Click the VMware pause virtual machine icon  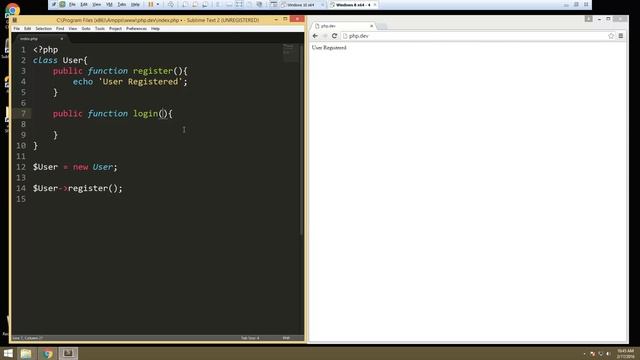click(x=151, y=4)
